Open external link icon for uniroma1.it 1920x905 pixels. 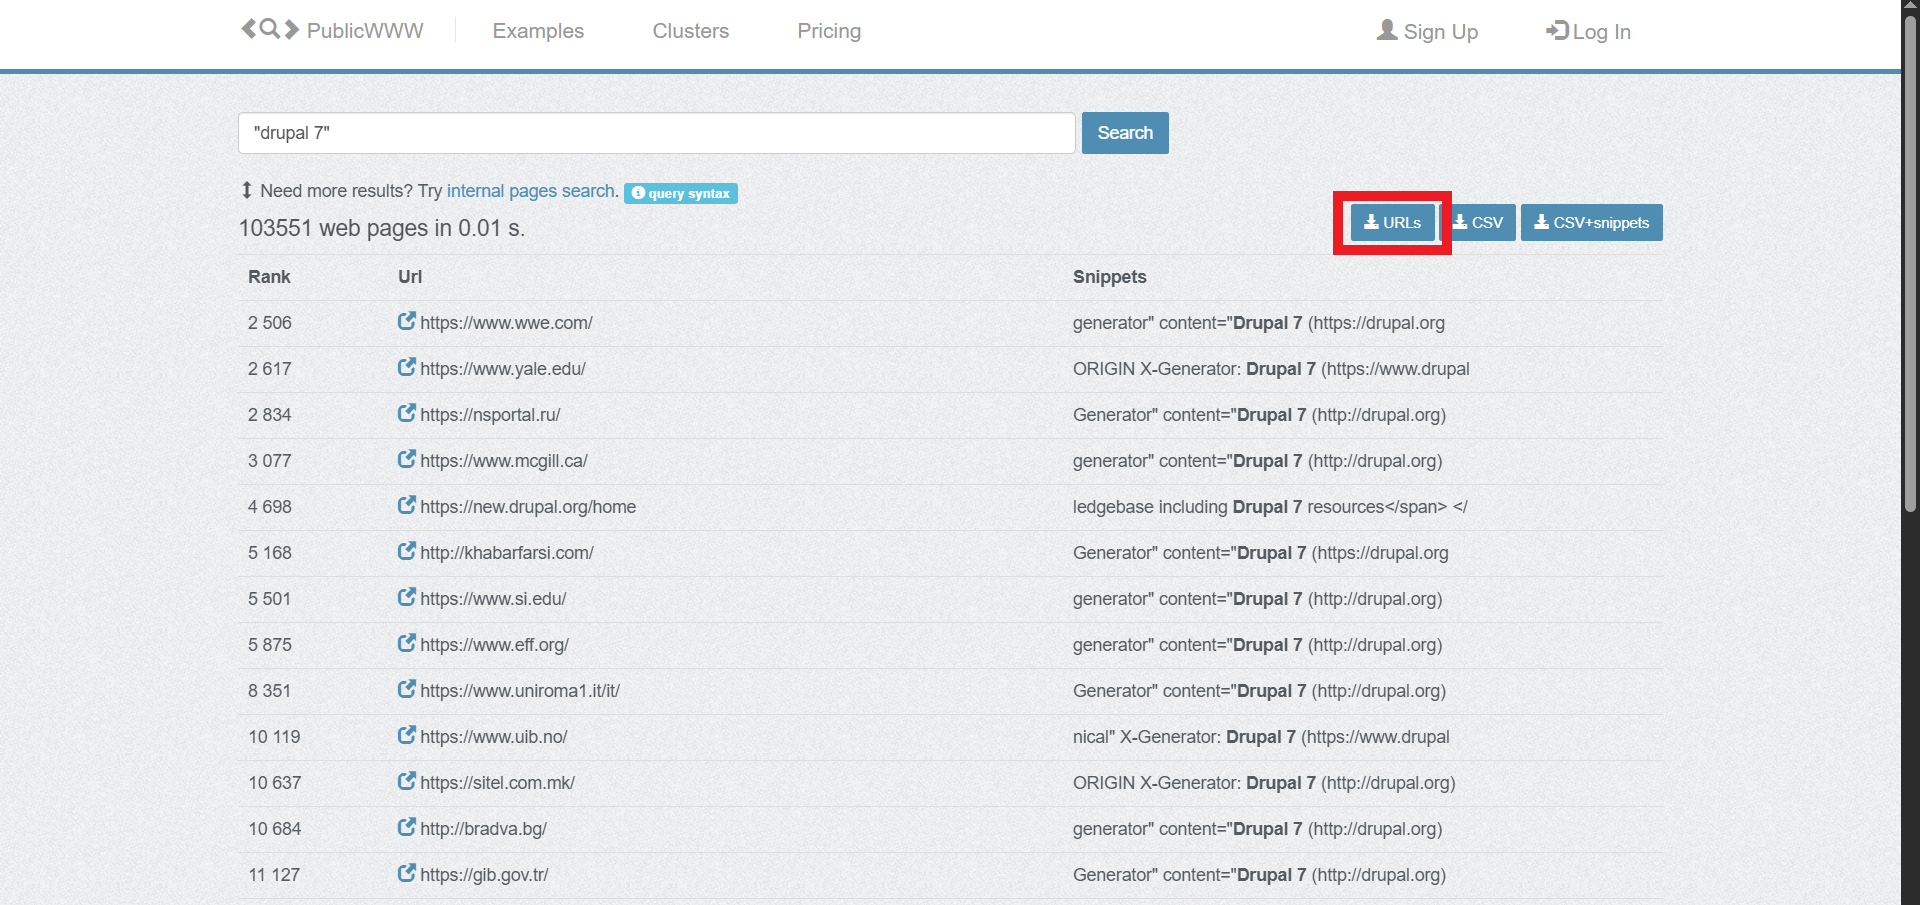(x=406, y=689)
